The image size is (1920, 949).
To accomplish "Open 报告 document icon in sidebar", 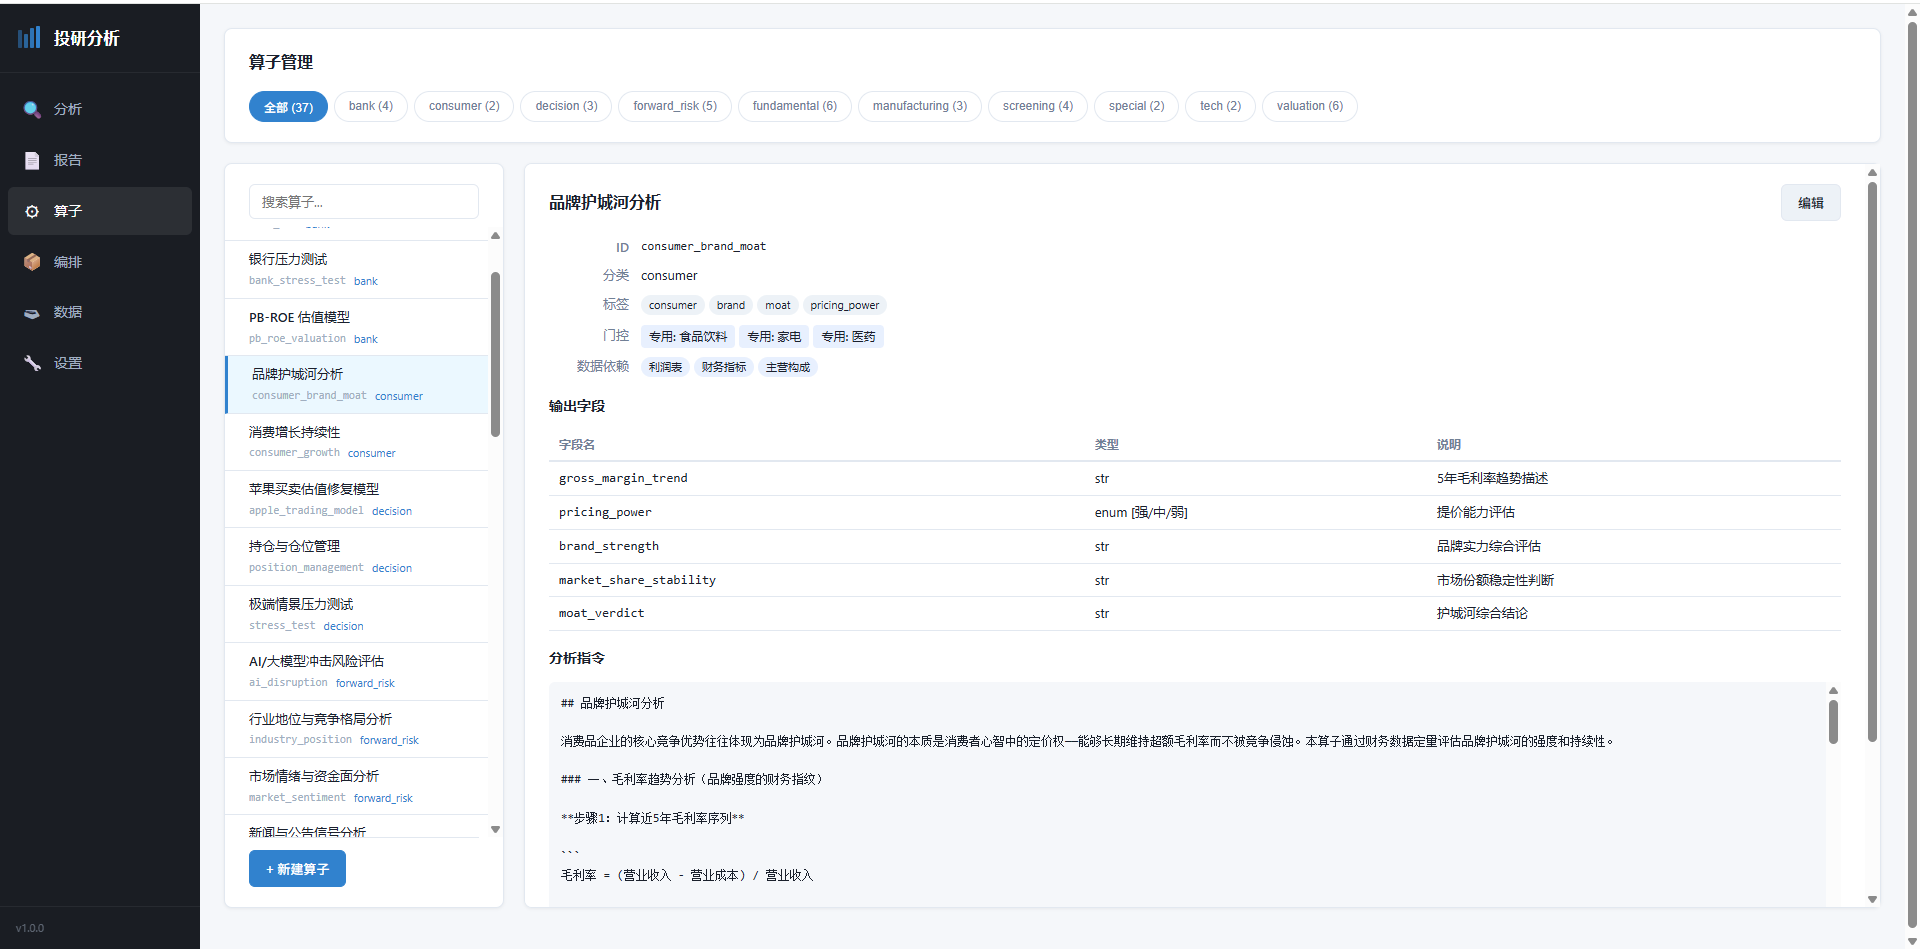I will [32, 160].
